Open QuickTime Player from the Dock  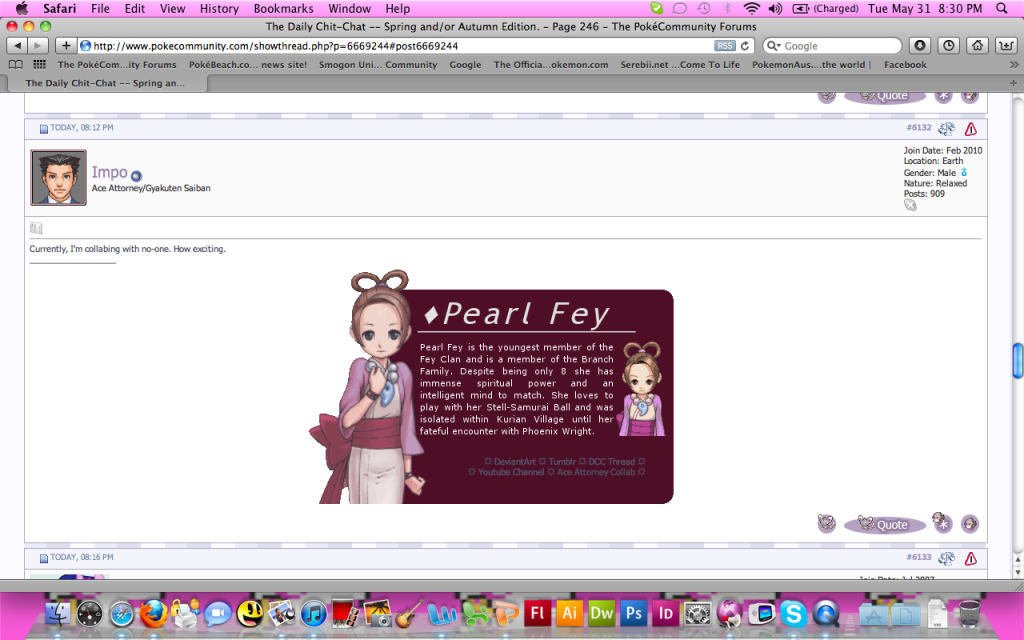coord(825,614)
